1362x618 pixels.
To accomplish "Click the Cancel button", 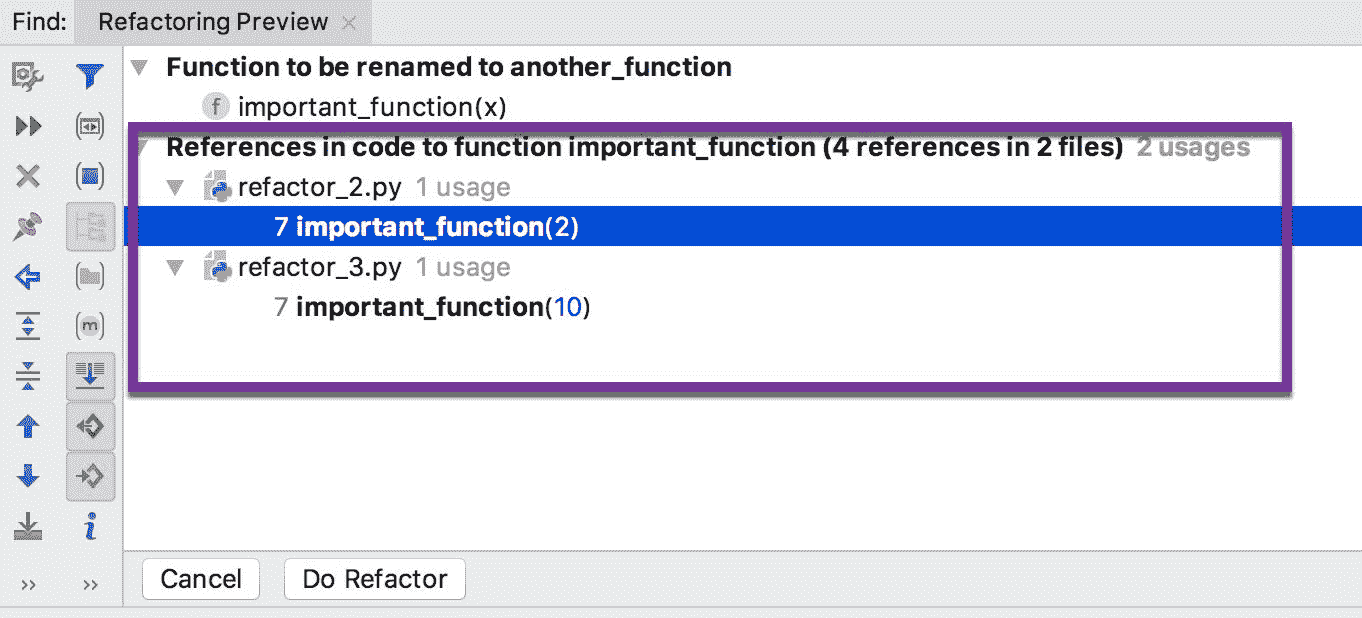I will 201,579.
